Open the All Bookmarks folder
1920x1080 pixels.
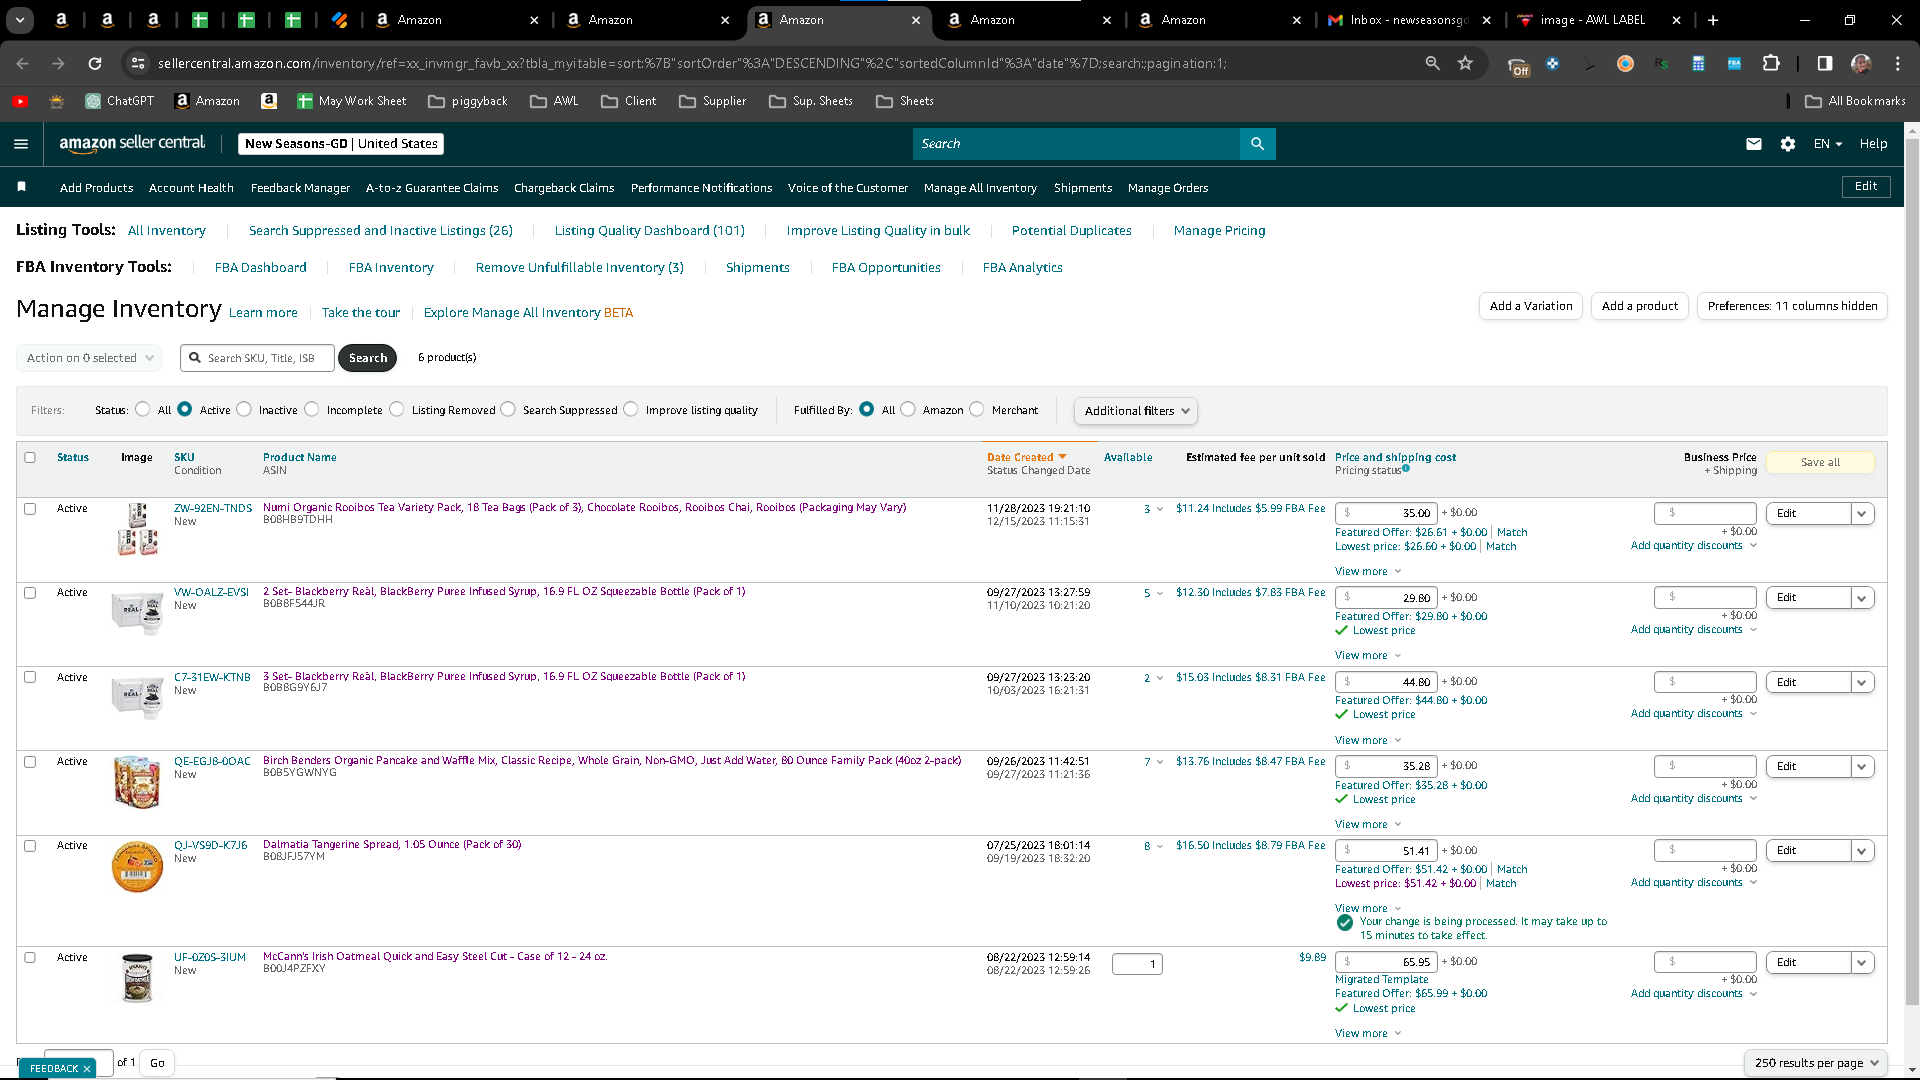click(1855, 101)
